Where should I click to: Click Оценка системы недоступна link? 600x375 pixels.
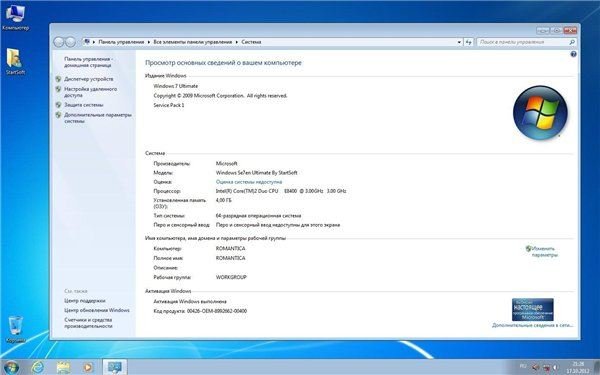[249, 182]
